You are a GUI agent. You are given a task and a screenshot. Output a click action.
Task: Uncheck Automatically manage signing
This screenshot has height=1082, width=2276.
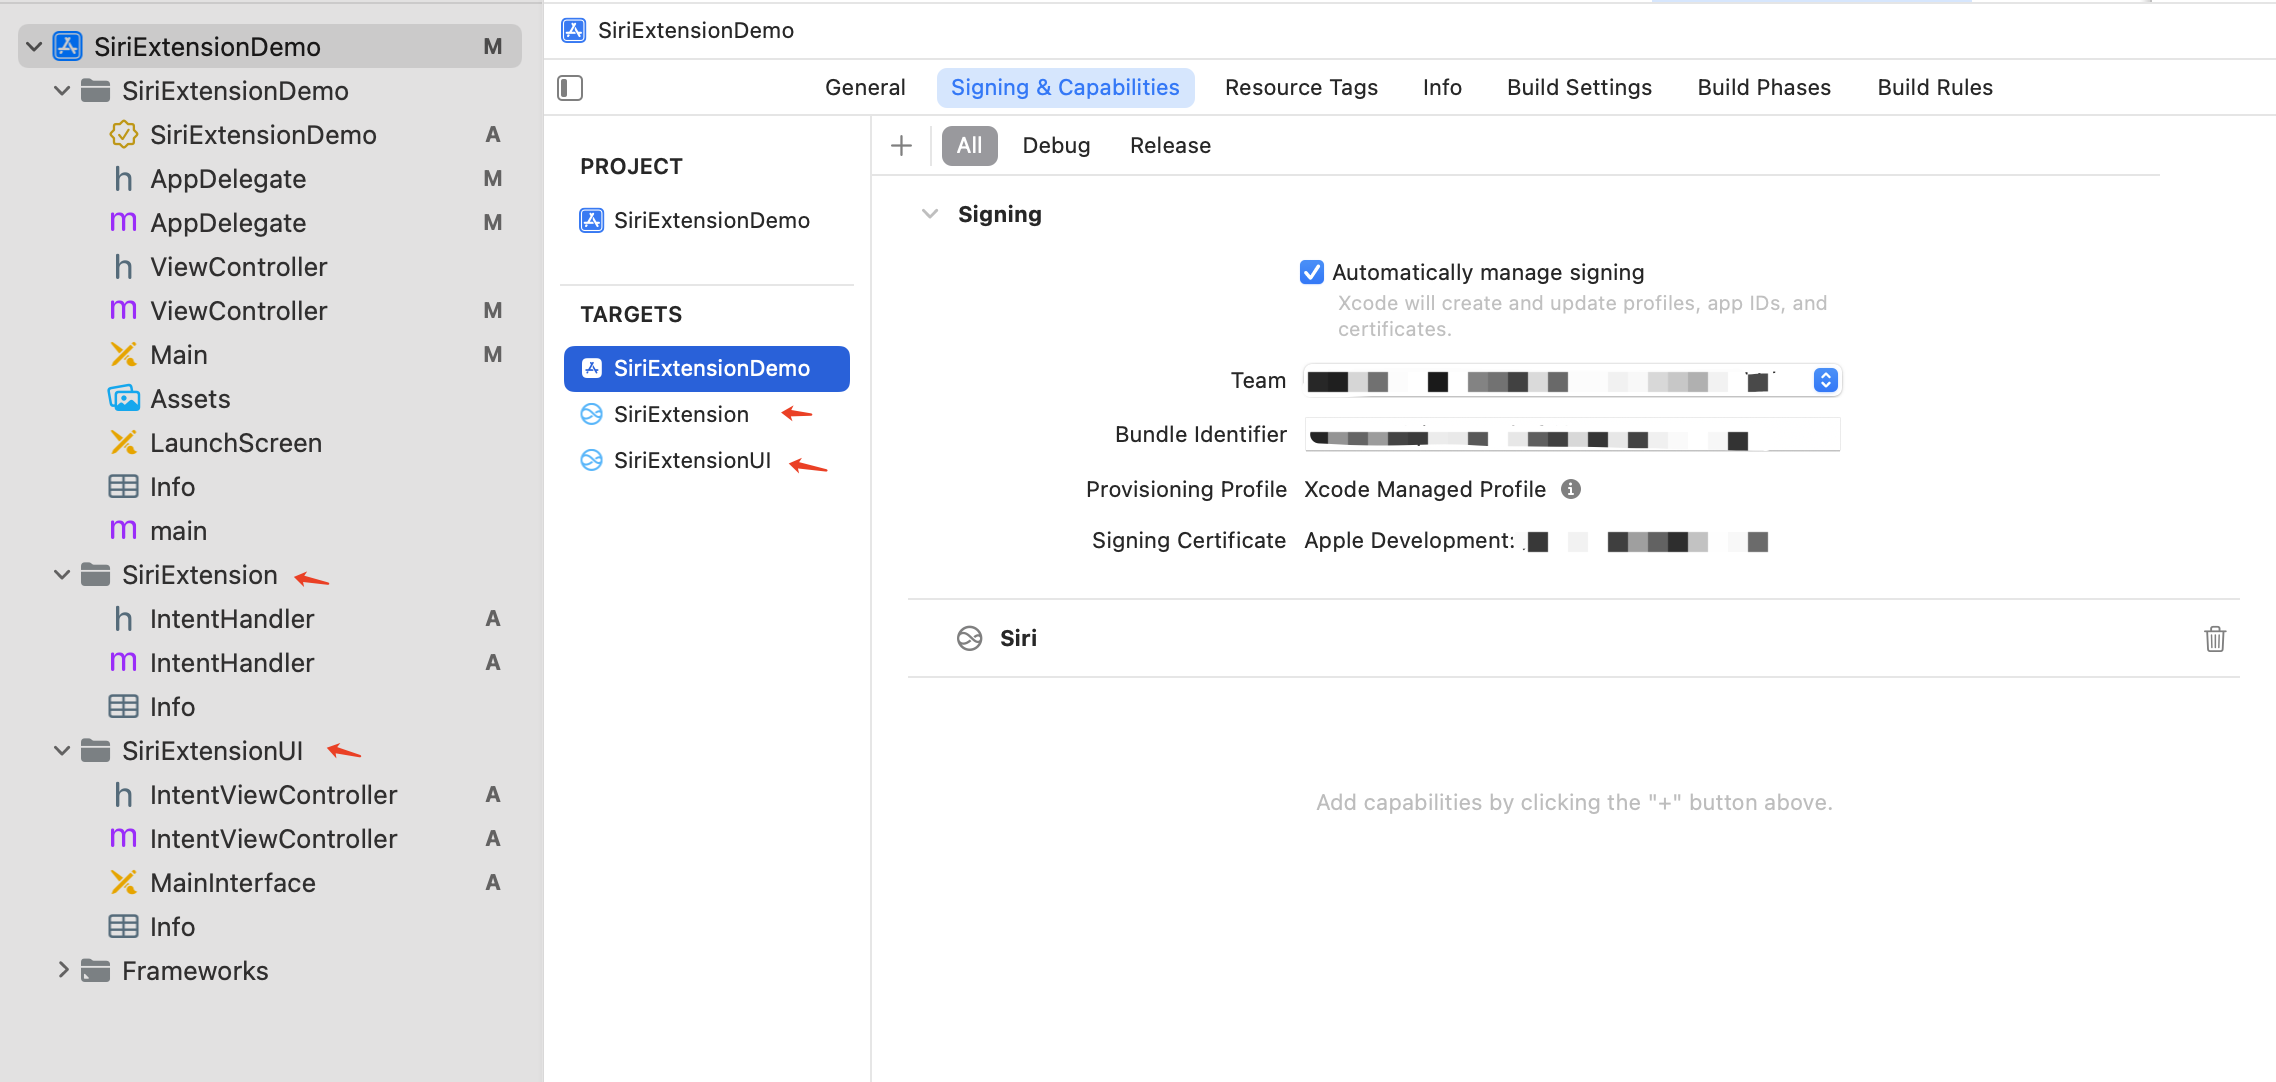(1311, 272)
